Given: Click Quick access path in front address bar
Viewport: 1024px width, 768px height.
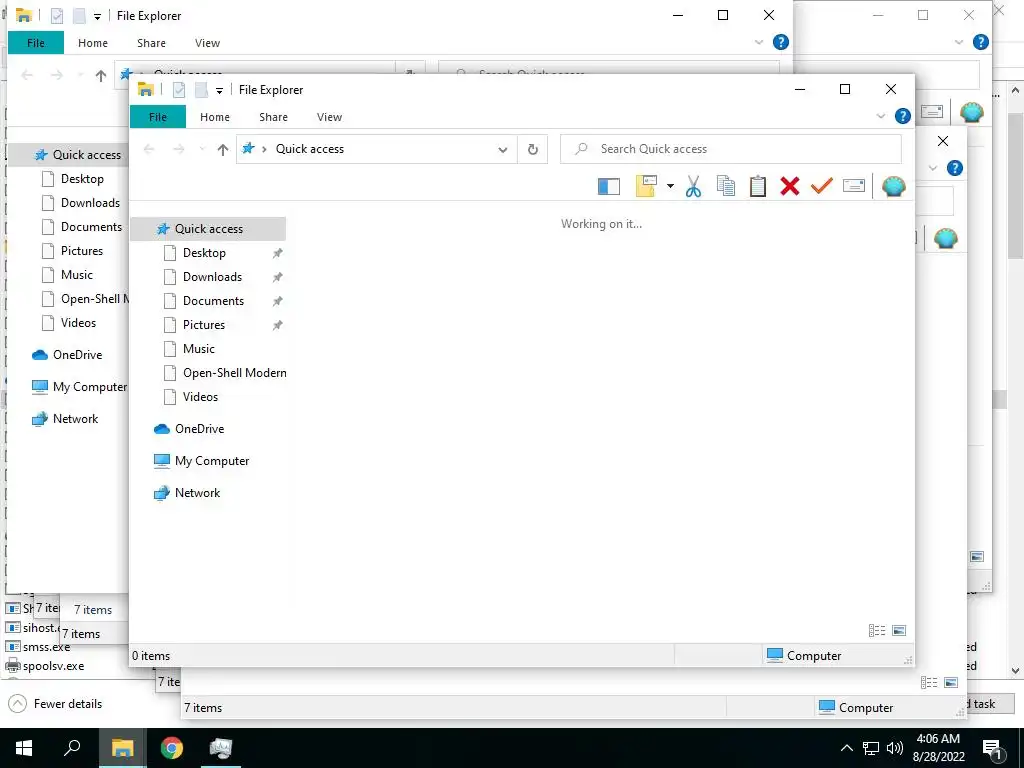Looking at the screenshot, I should pos(310,149).
